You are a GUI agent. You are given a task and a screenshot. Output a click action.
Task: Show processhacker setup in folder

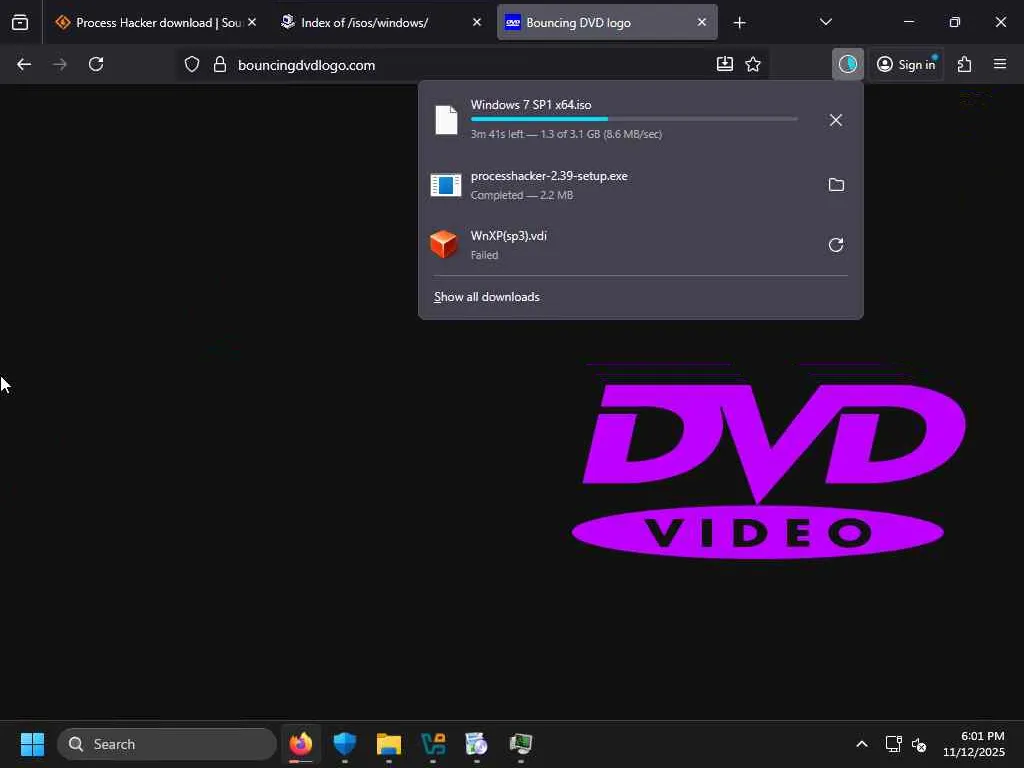pyautogui.click(x=836, y=185)
